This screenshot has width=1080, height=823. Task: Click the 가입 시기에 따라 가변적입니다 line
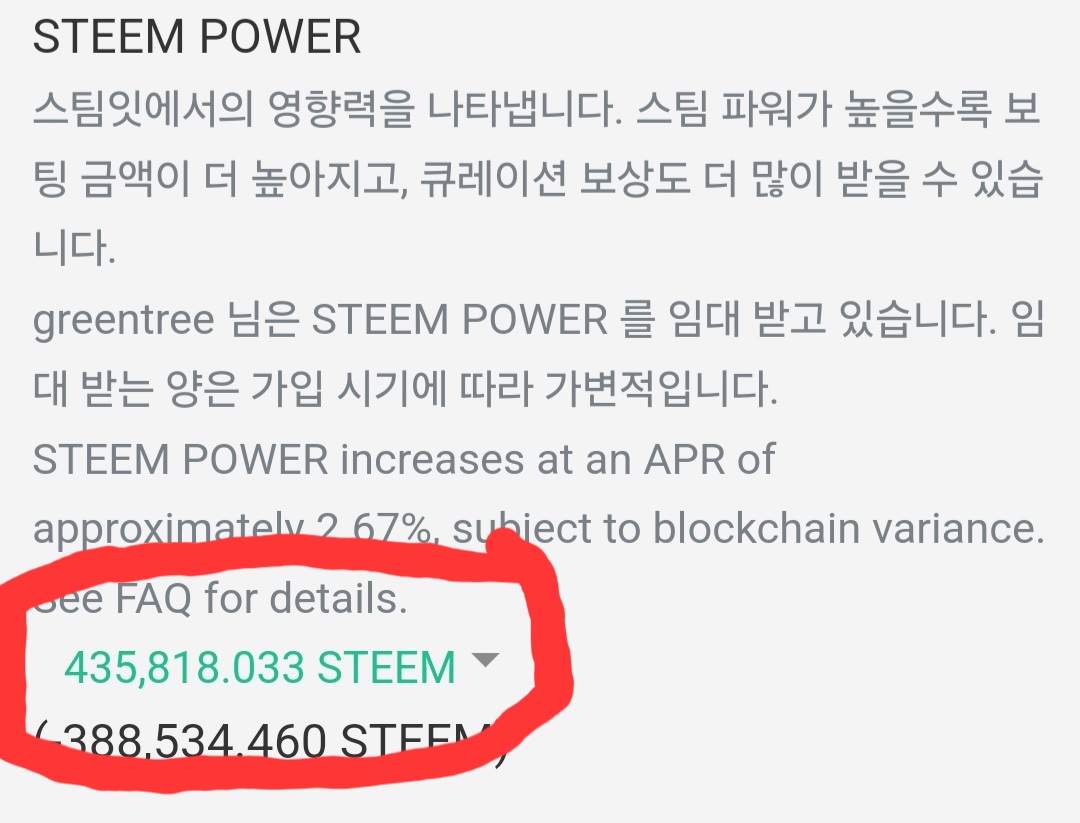514,388
